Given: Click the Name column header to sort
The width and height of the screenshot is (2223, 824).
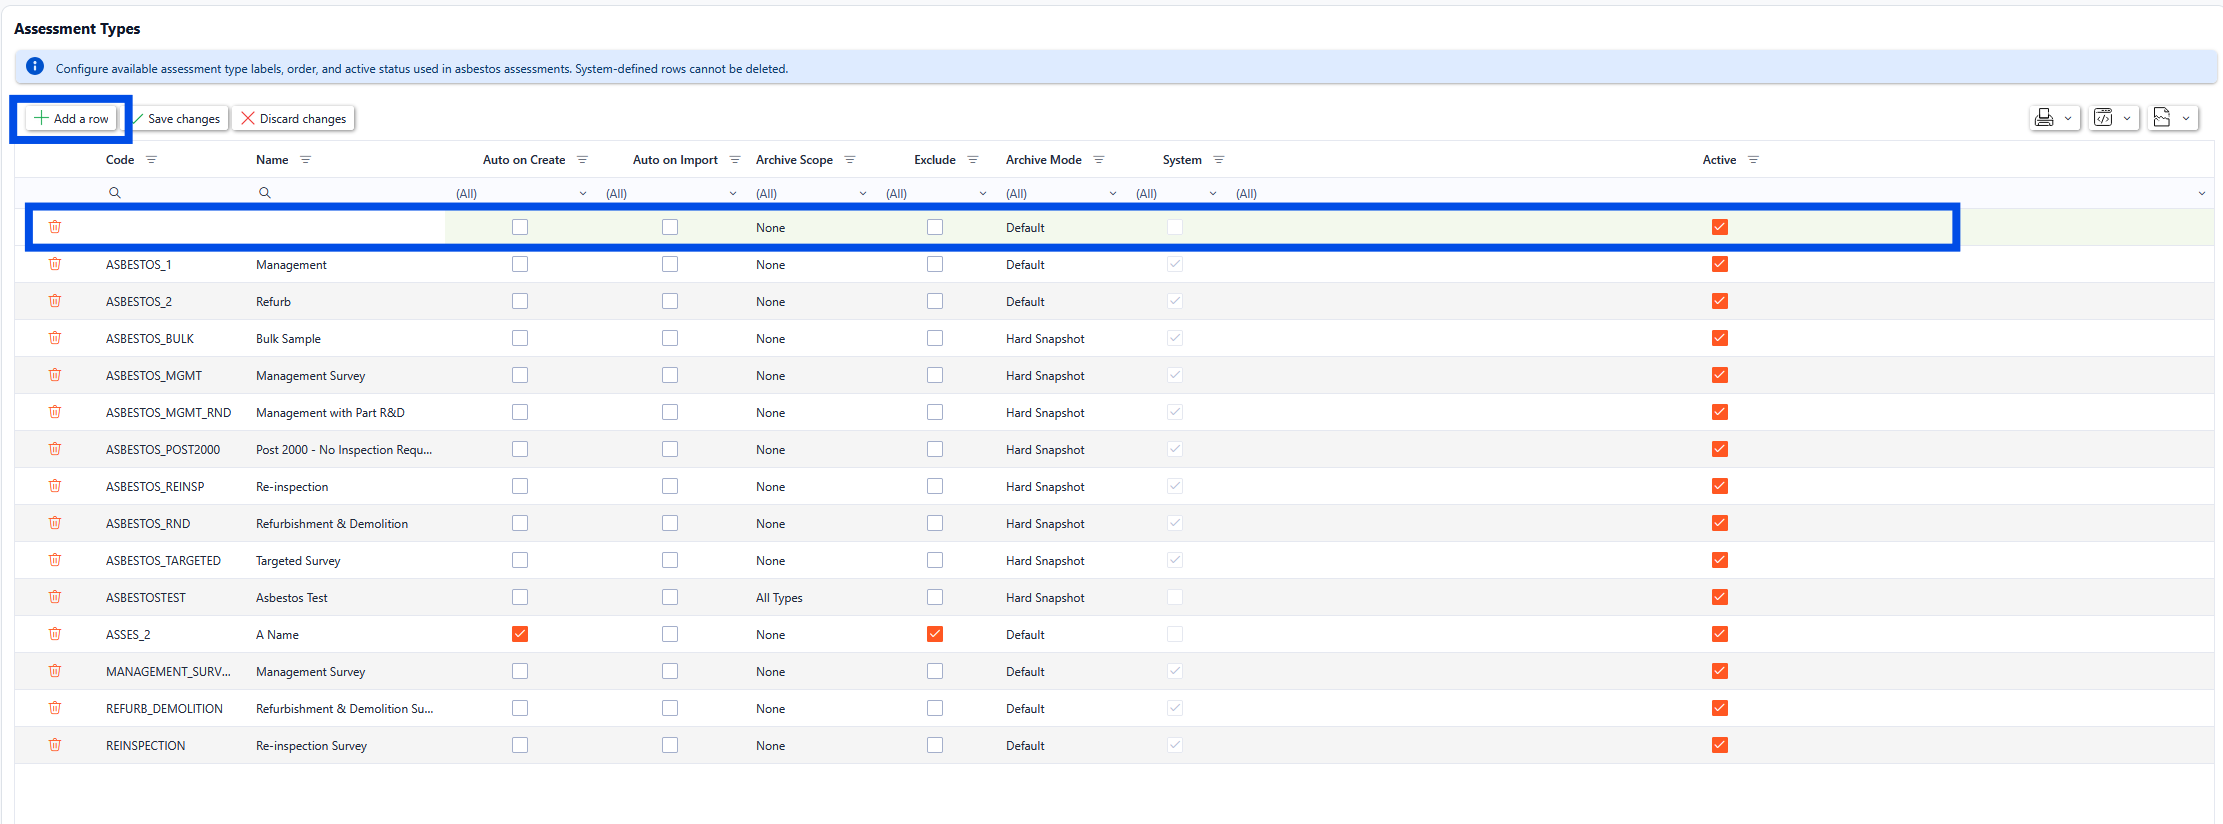Looking at the screenshot, I should (x=272, y=160).
